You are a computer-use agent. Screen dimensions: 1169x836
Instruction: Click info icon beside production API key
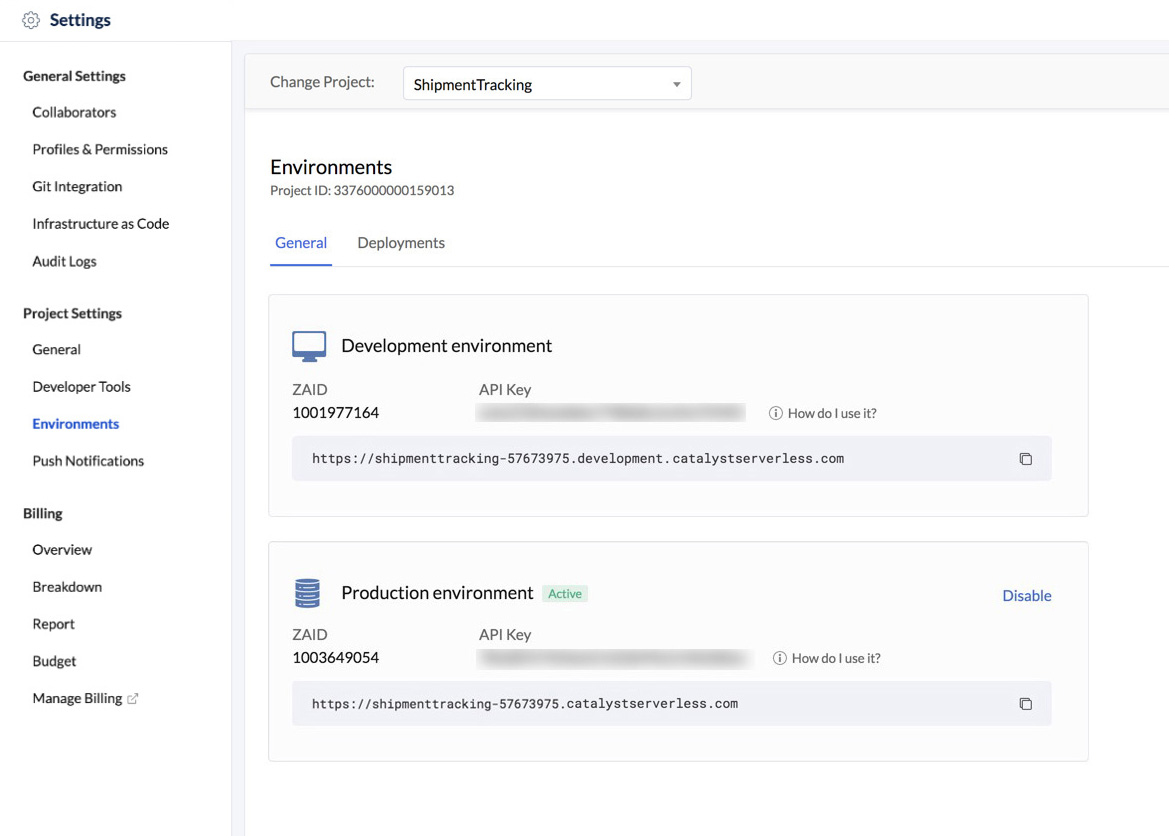click(x=779, y=658)
